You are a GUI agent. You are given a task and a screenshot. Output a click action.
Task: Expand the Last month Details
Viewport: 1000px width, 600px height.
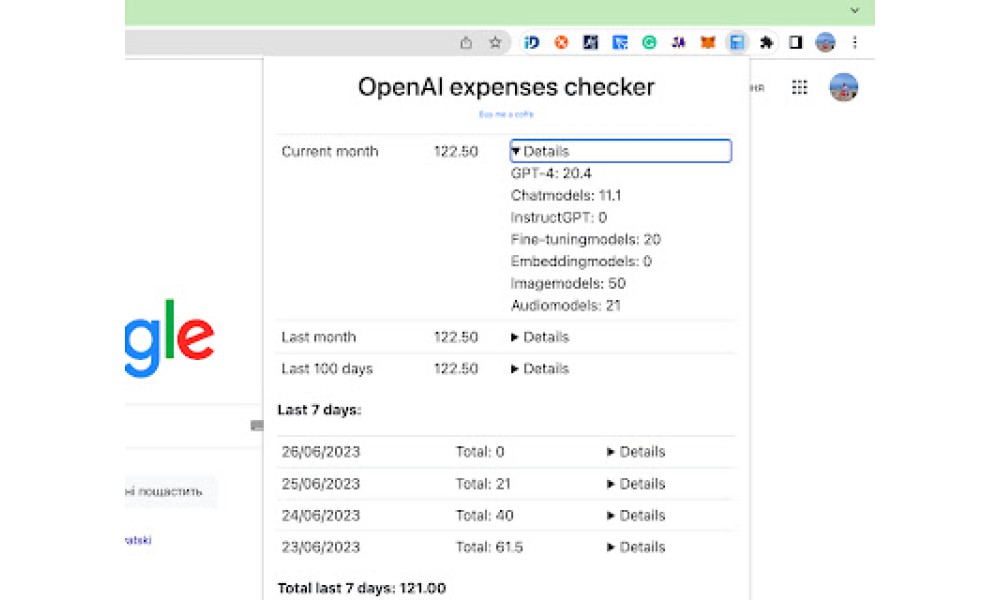point(540,337)
